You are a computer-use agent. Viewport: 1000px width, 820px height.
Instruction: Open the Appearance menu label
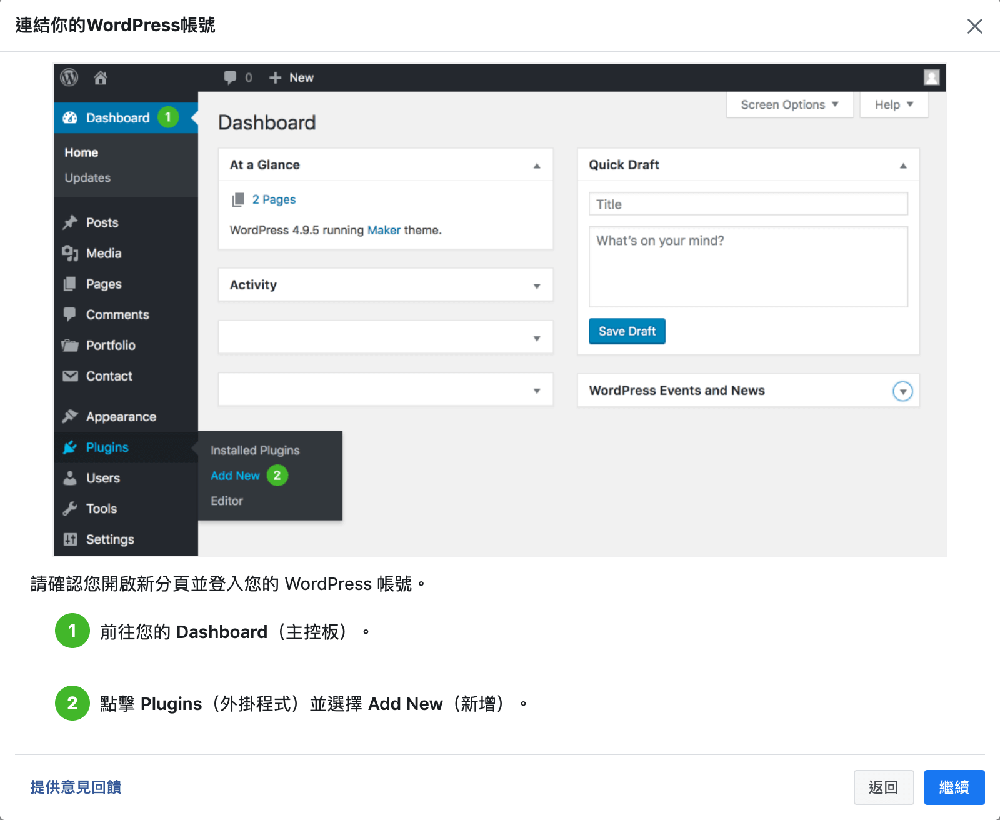121,416
